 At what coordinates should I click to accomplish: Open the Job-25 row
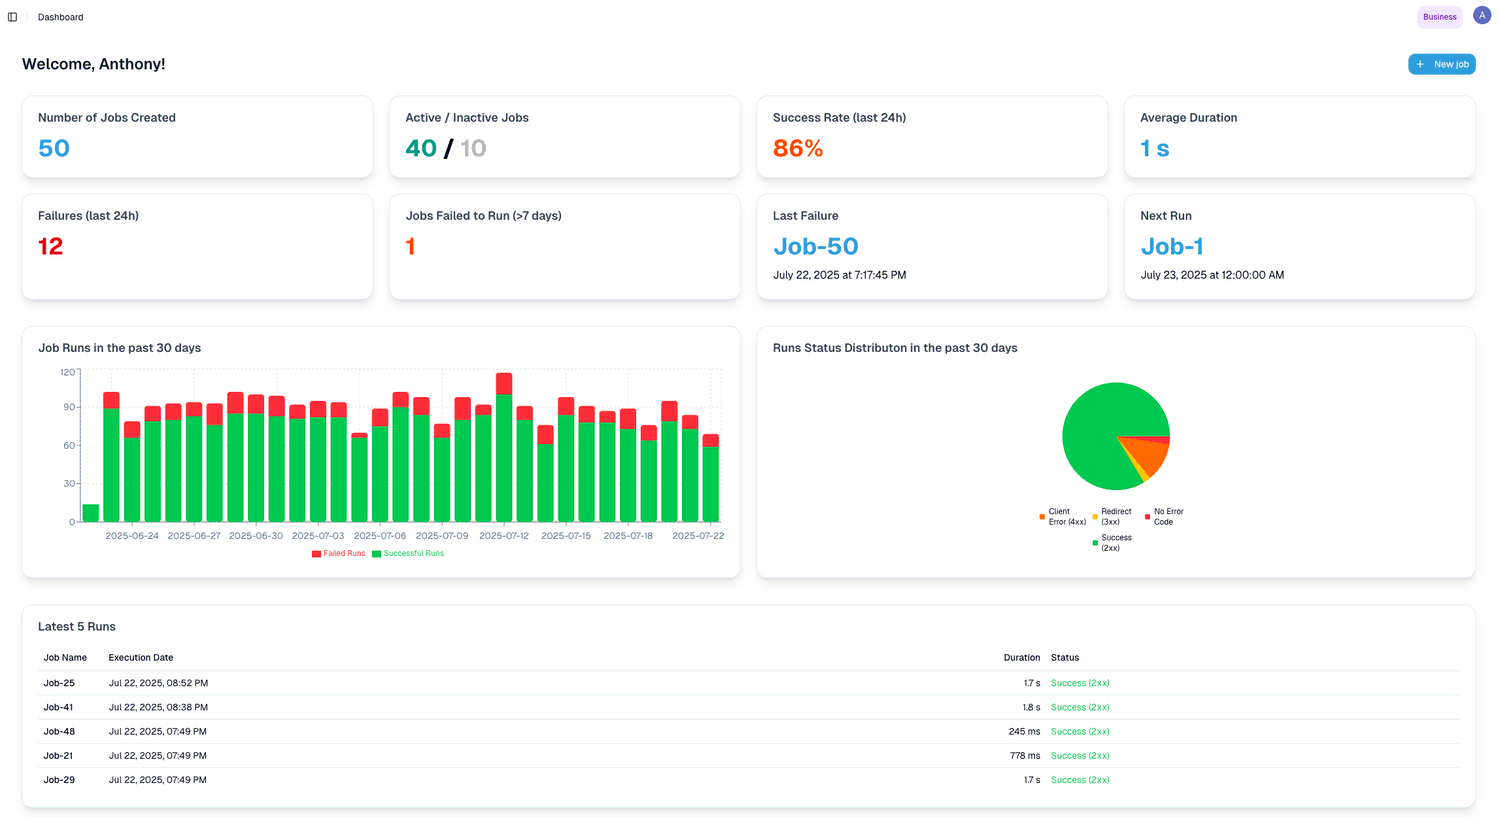coord(749,683)
